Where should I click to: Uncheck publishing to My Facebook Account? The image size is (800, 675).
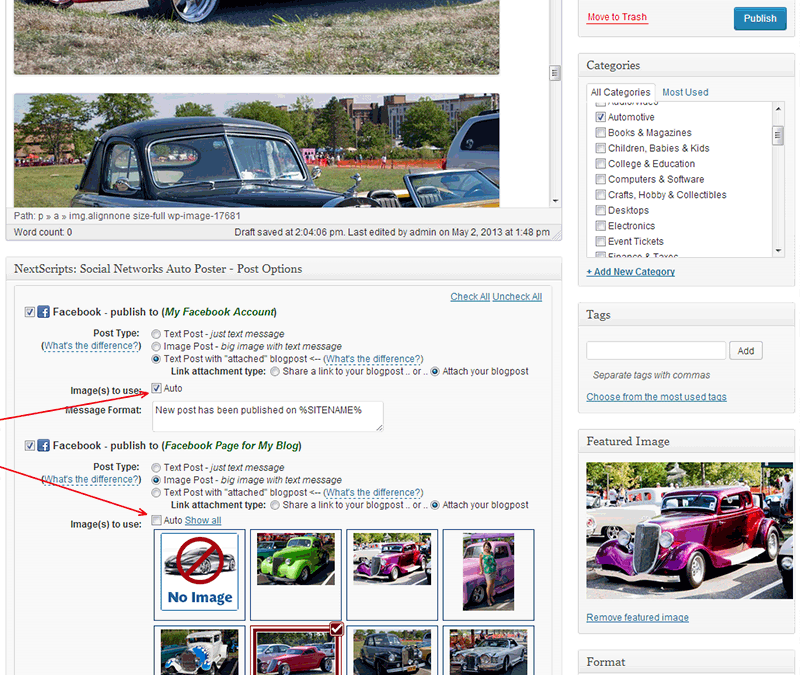click(30, 312)
